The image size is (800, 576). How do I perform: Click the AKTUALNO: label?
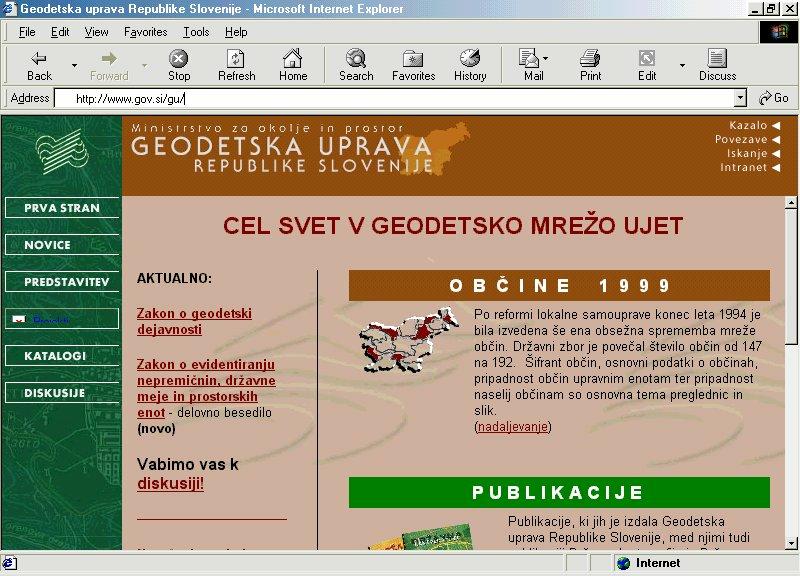[174, 279]
